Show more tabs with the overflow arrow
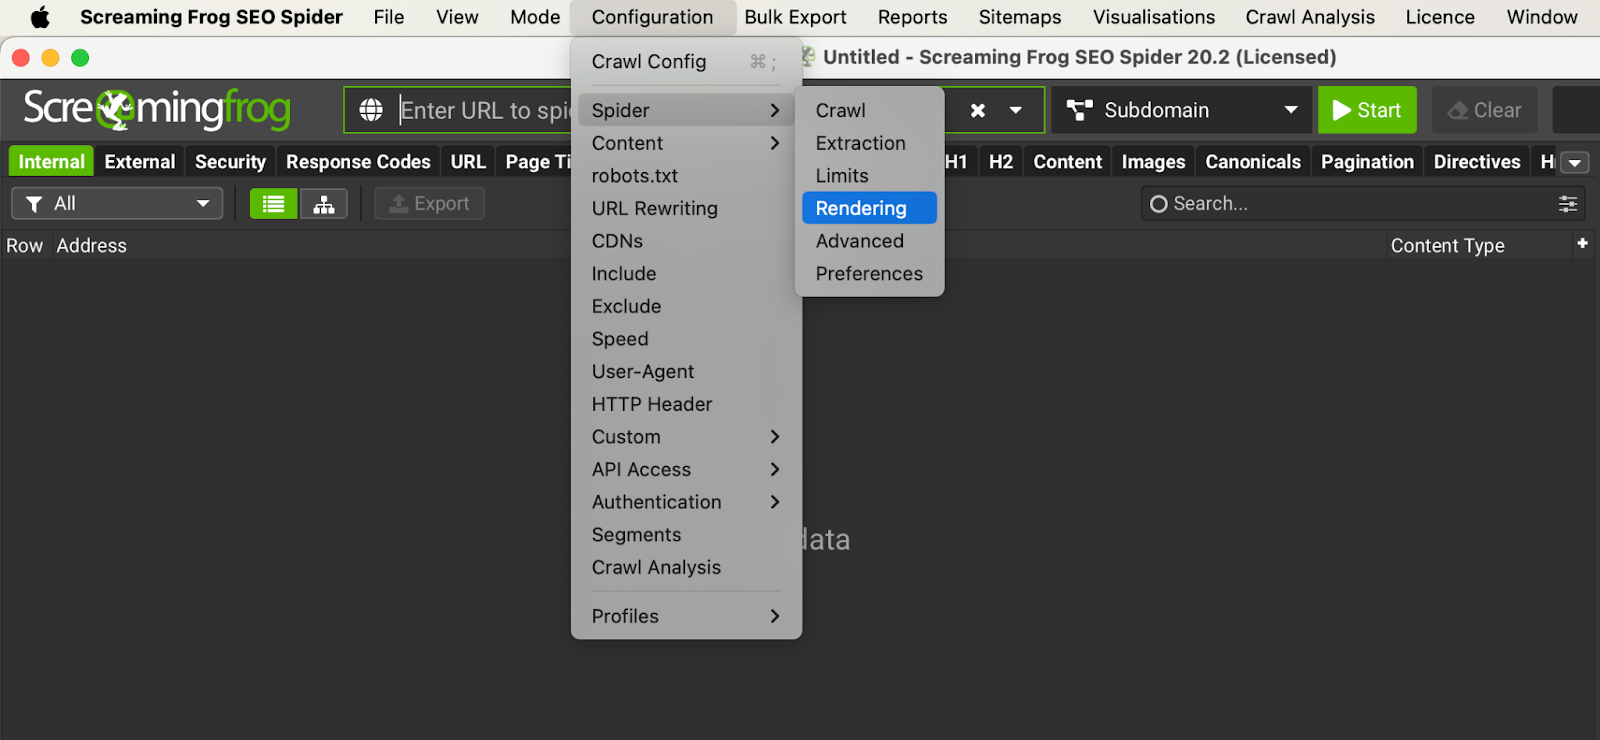This screenshot has width=1600, height=740. click(x=1575, y=163)
